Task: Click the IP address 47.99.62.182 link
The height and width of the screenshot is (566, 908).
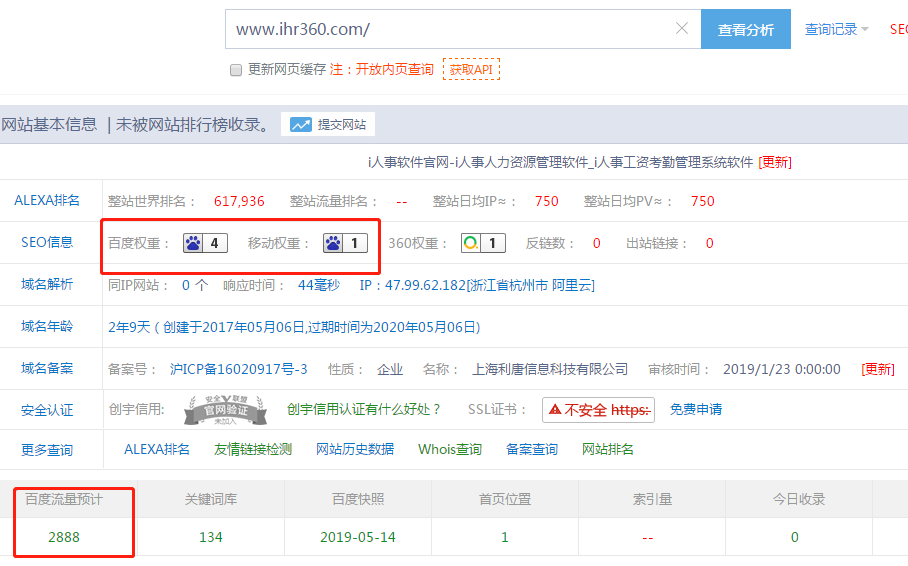Action: (477, 285)
